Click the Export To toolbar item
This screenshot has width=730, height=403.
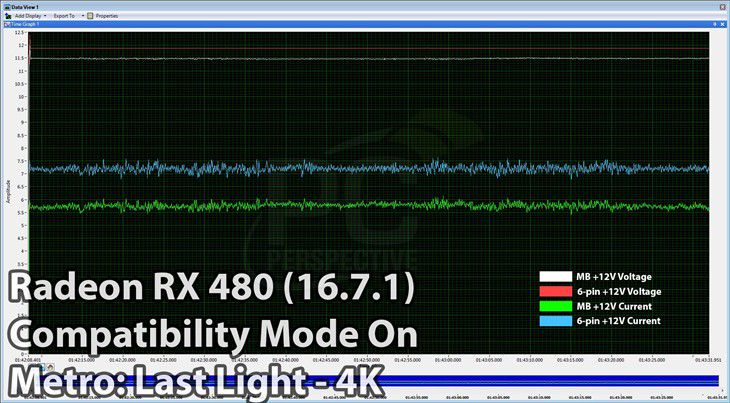64,16
